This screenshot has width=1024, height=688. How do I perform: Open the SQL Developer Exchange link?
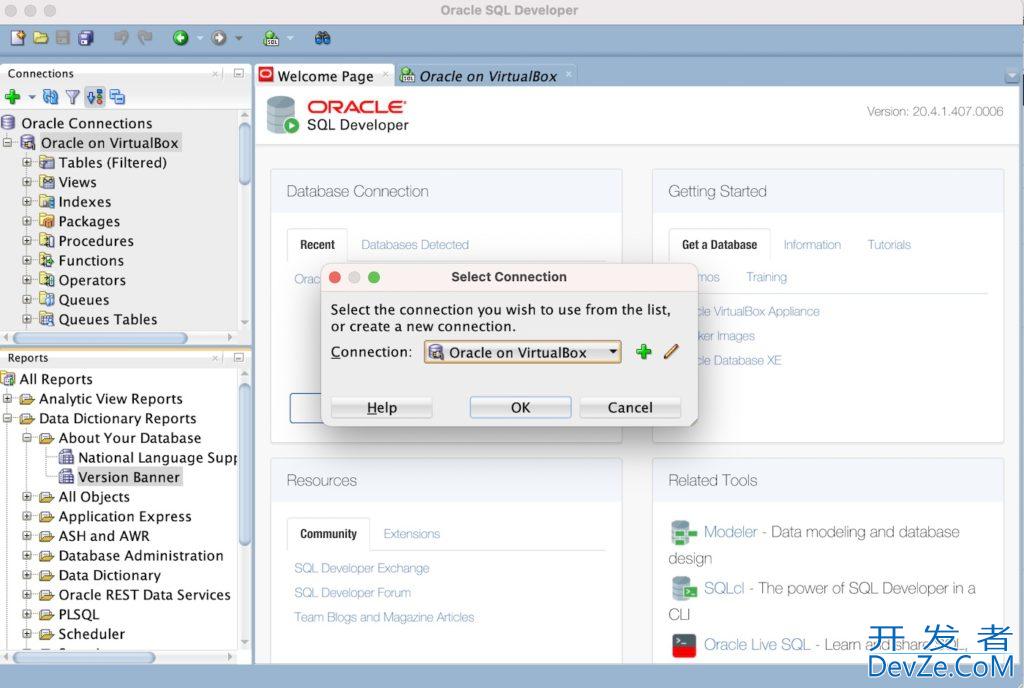[x=362, y=569]
